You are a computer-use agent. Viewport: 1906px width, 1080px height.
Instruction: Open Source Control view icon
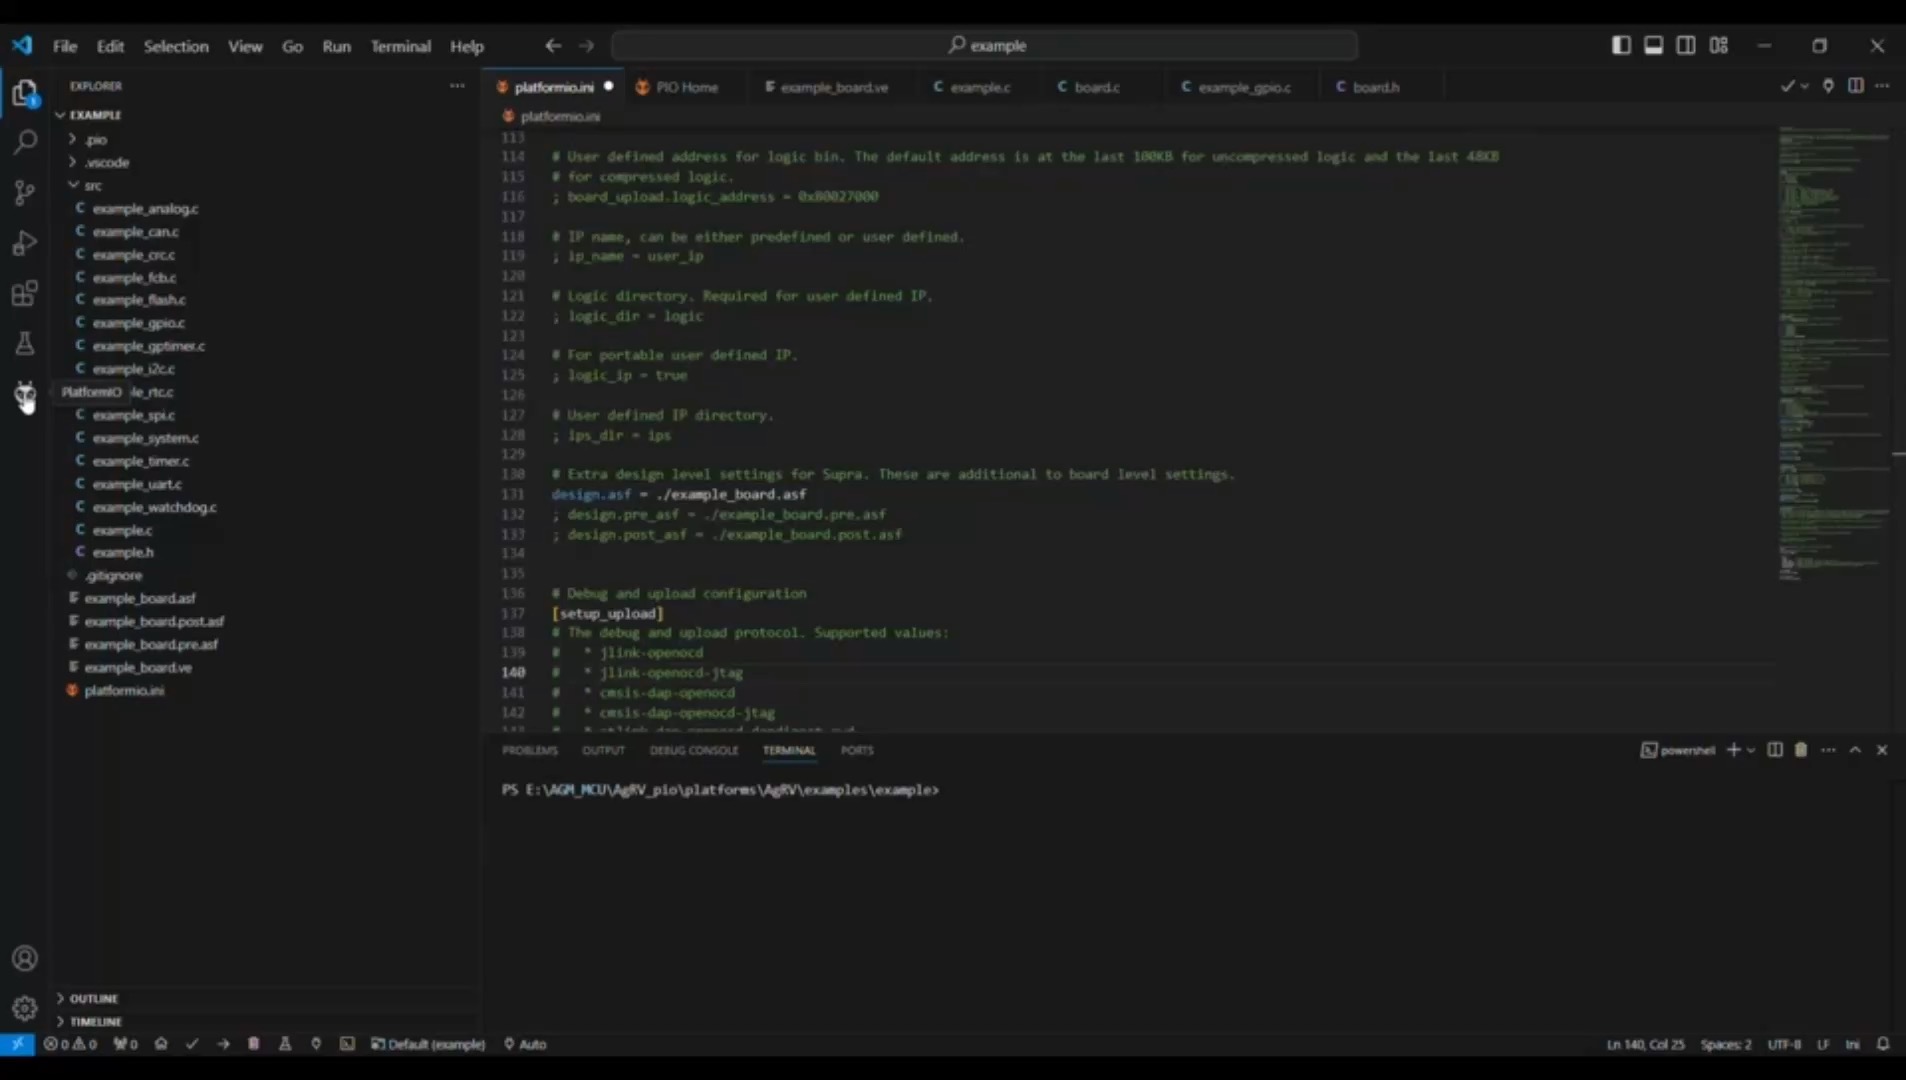click(x=25, y=192)
